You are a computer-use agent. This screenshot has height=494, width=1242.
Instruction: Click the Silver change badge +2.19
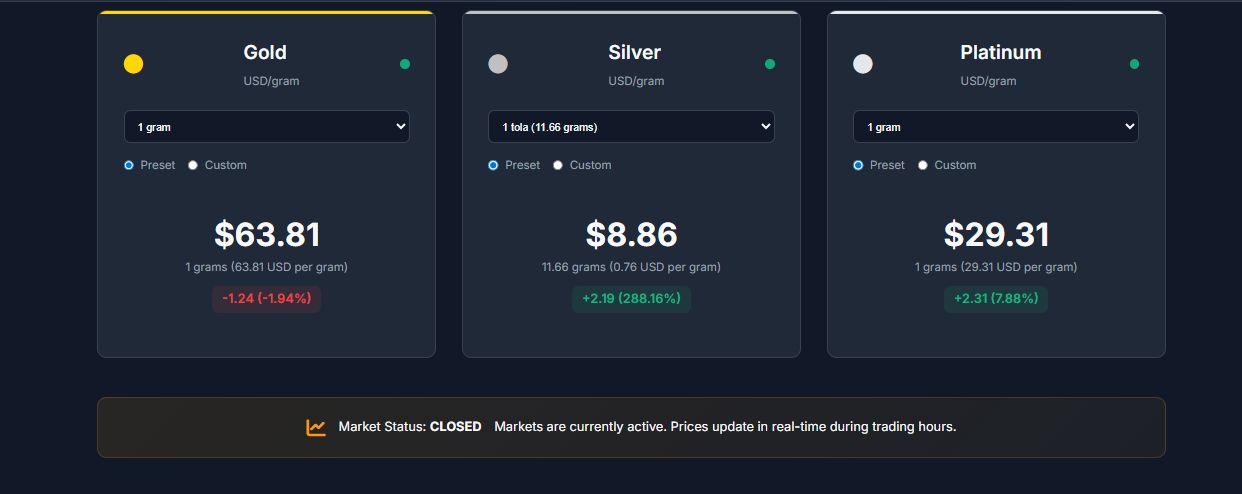pos(631,298)
